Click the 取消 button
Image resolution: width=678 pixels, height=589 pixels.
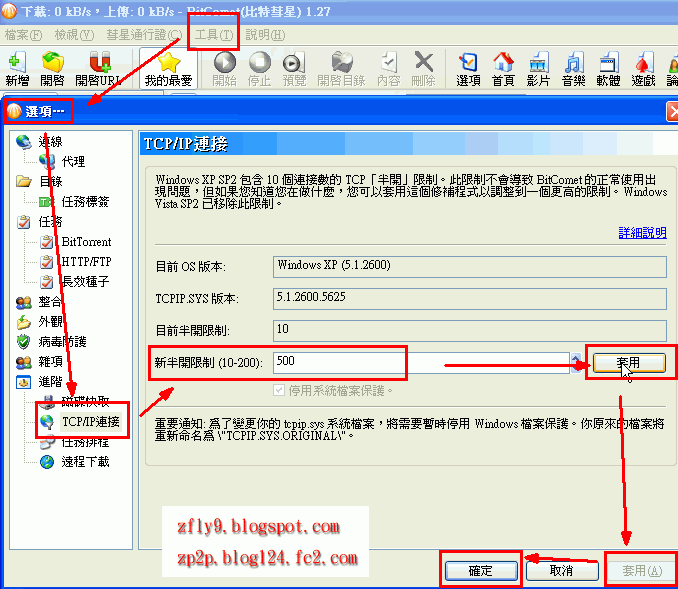(562, 571)
